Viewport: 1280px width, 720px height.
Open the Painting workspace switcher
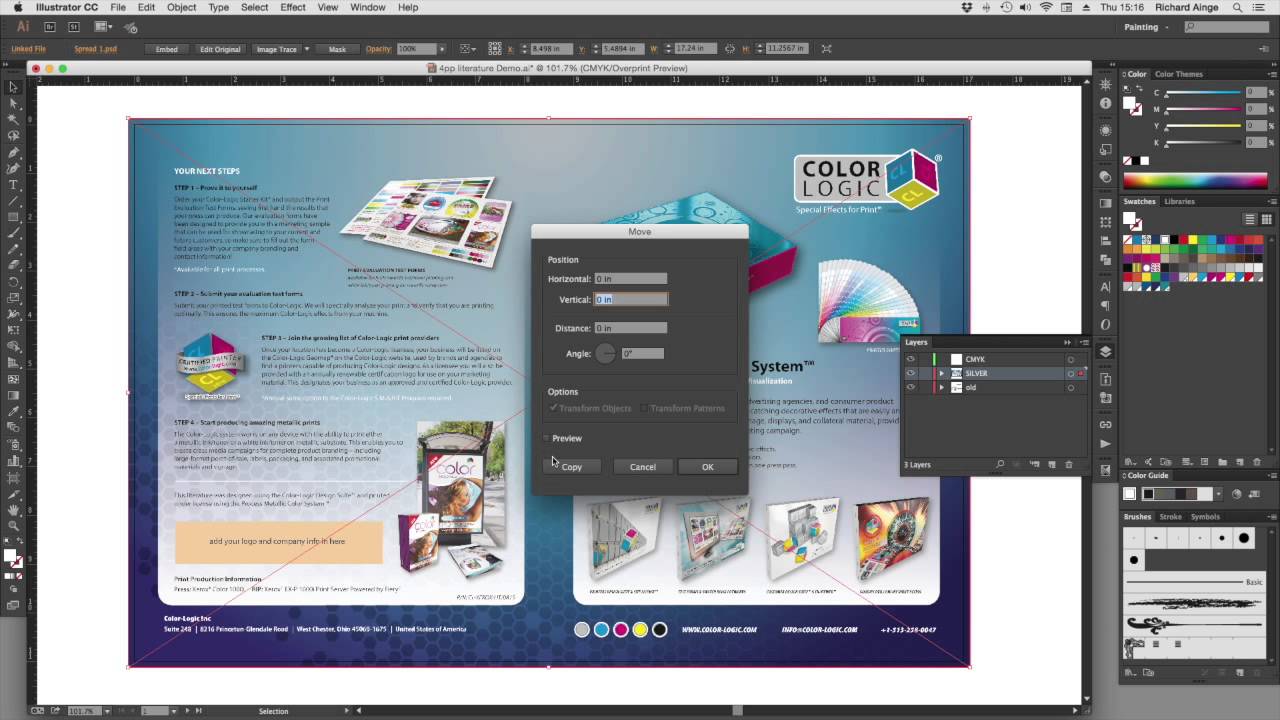(x=1146, y=27)
